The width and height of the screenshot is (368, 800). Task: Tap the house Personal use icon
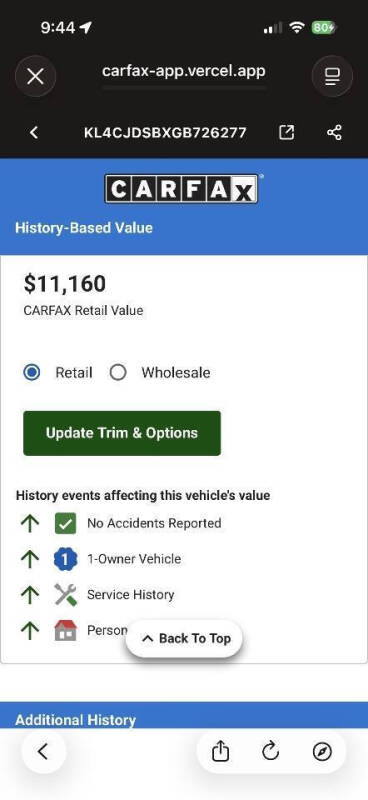coord(65,631)
